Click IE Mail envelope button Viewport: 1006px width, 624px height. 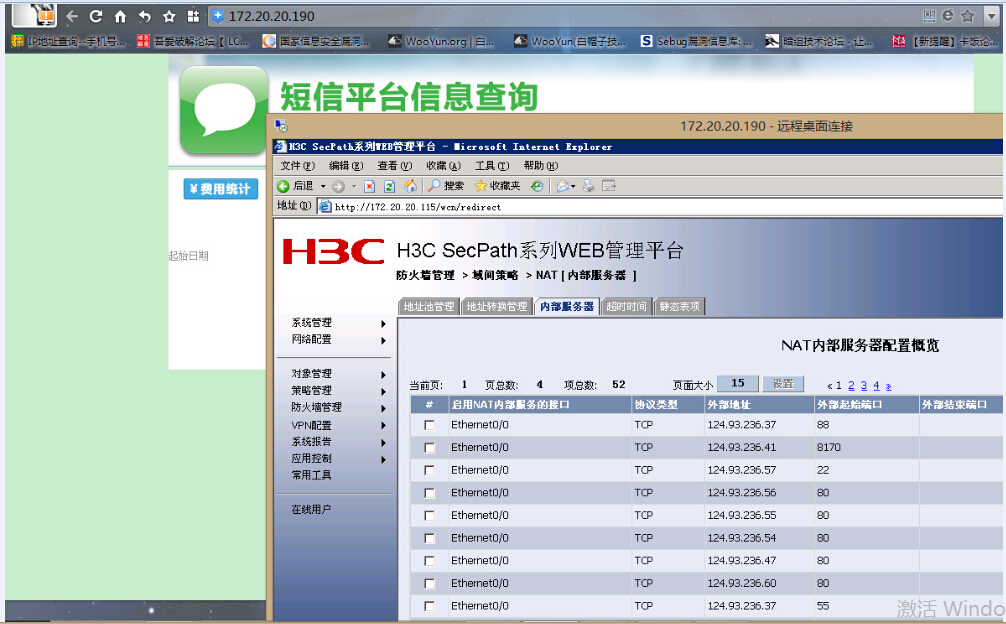point(563,186)
